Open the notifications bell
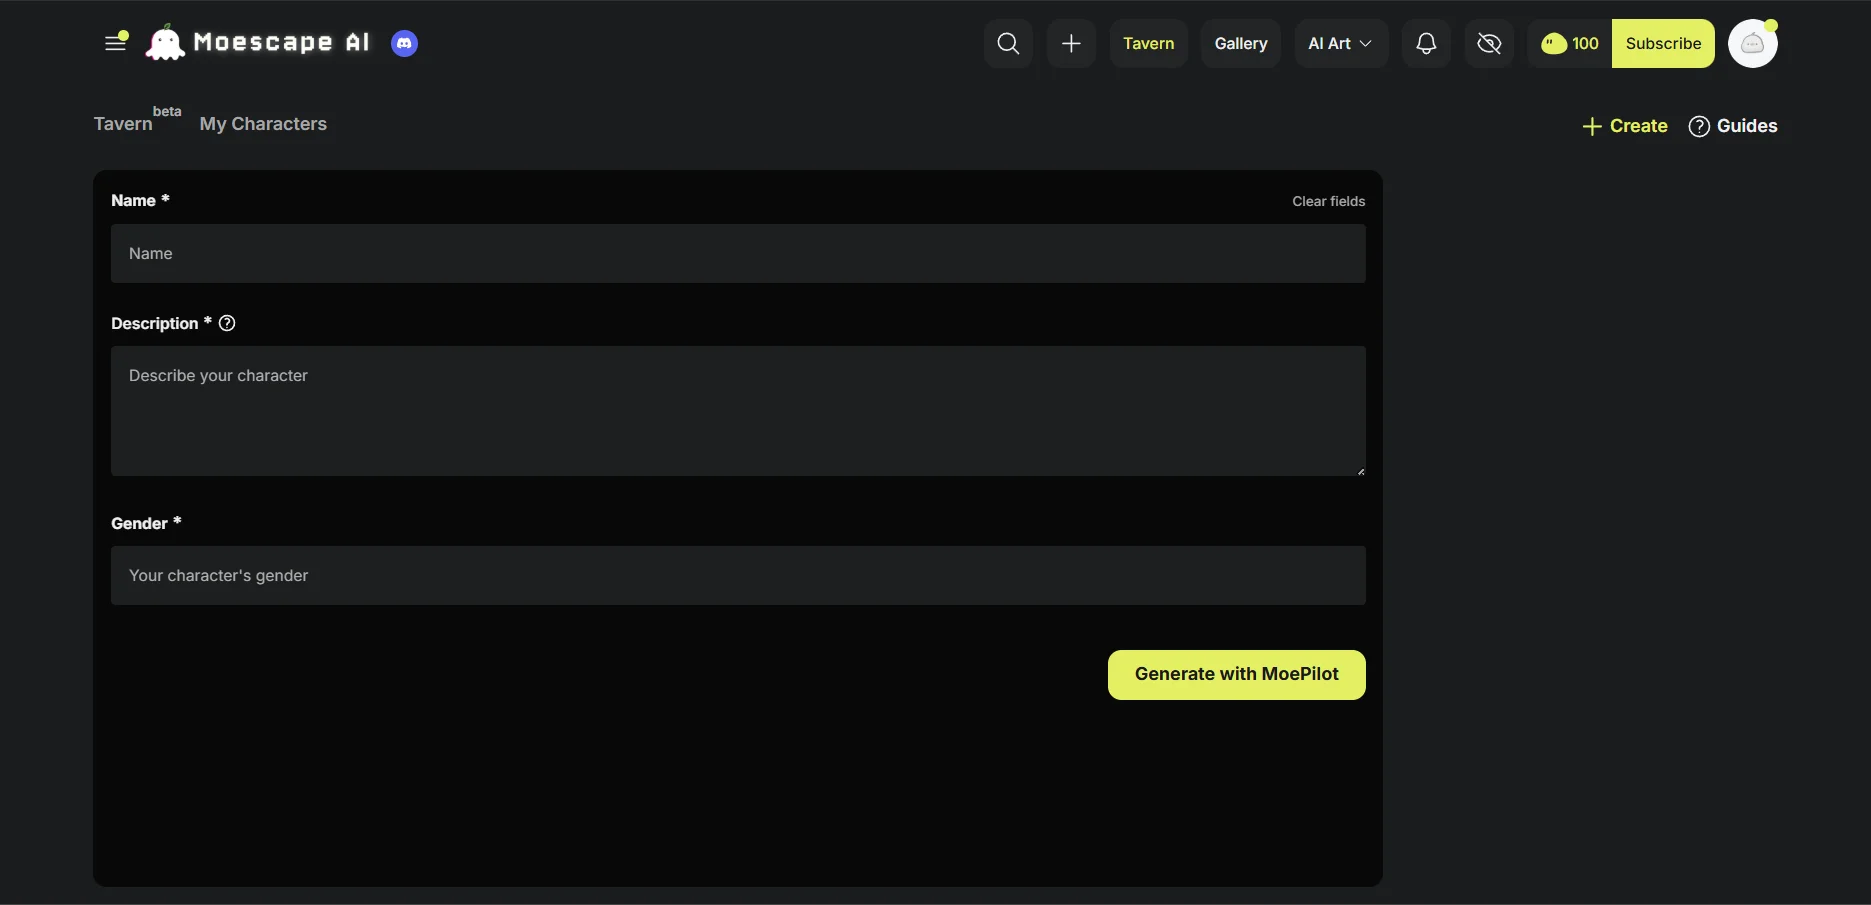The height and width of the screenshot is (905, 1871). [1426, 43]
